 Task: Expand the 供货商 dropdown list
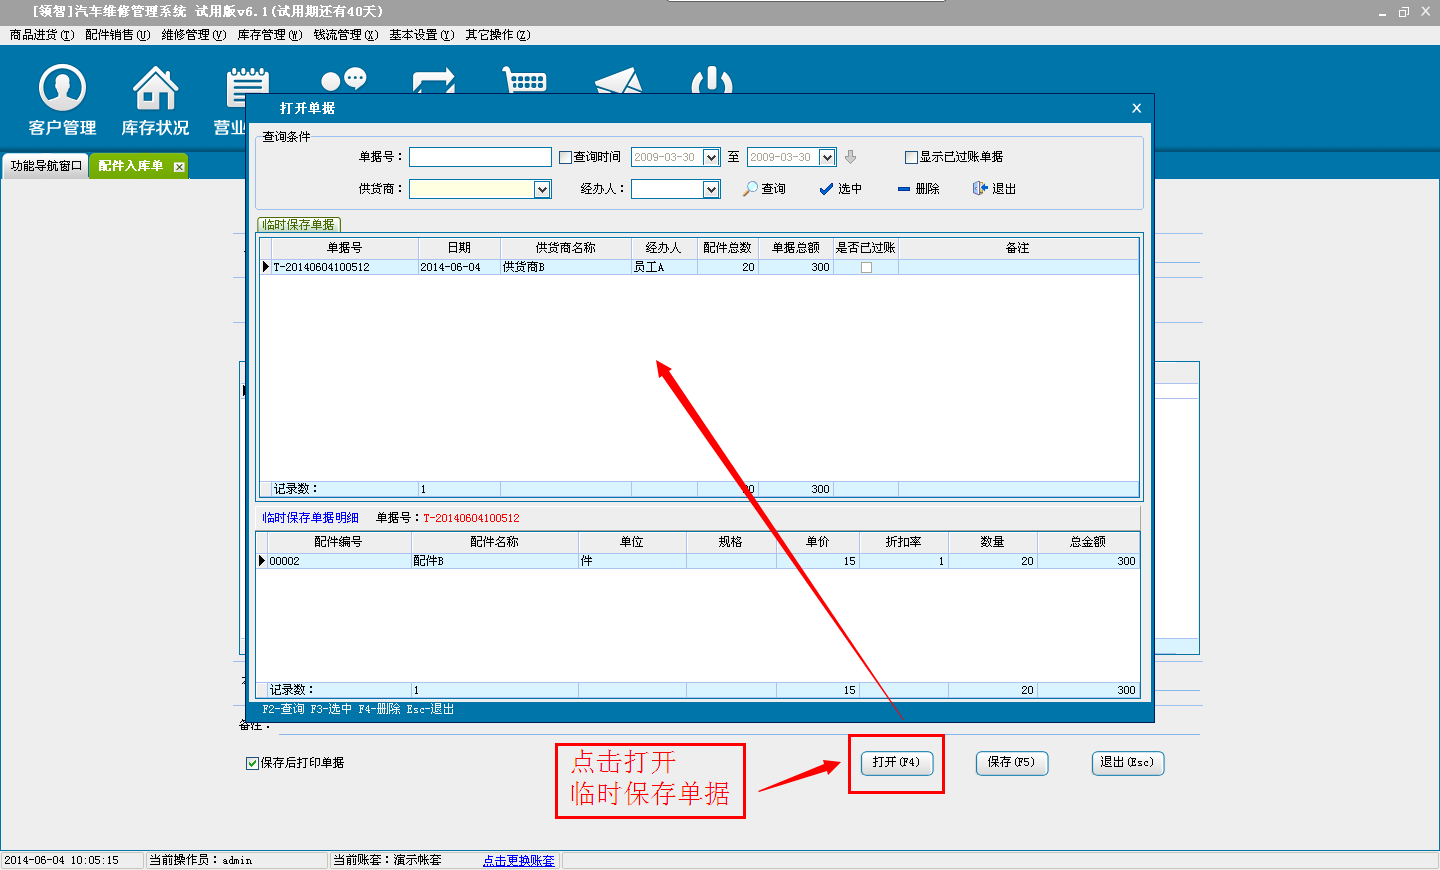542,189
